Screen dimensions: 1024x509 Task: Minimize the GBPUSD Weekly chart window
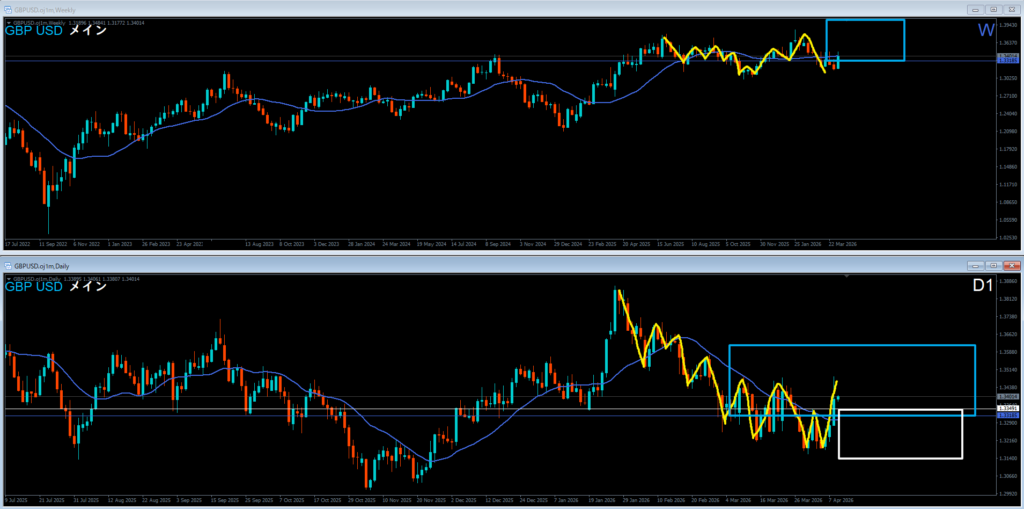[976, 9]
